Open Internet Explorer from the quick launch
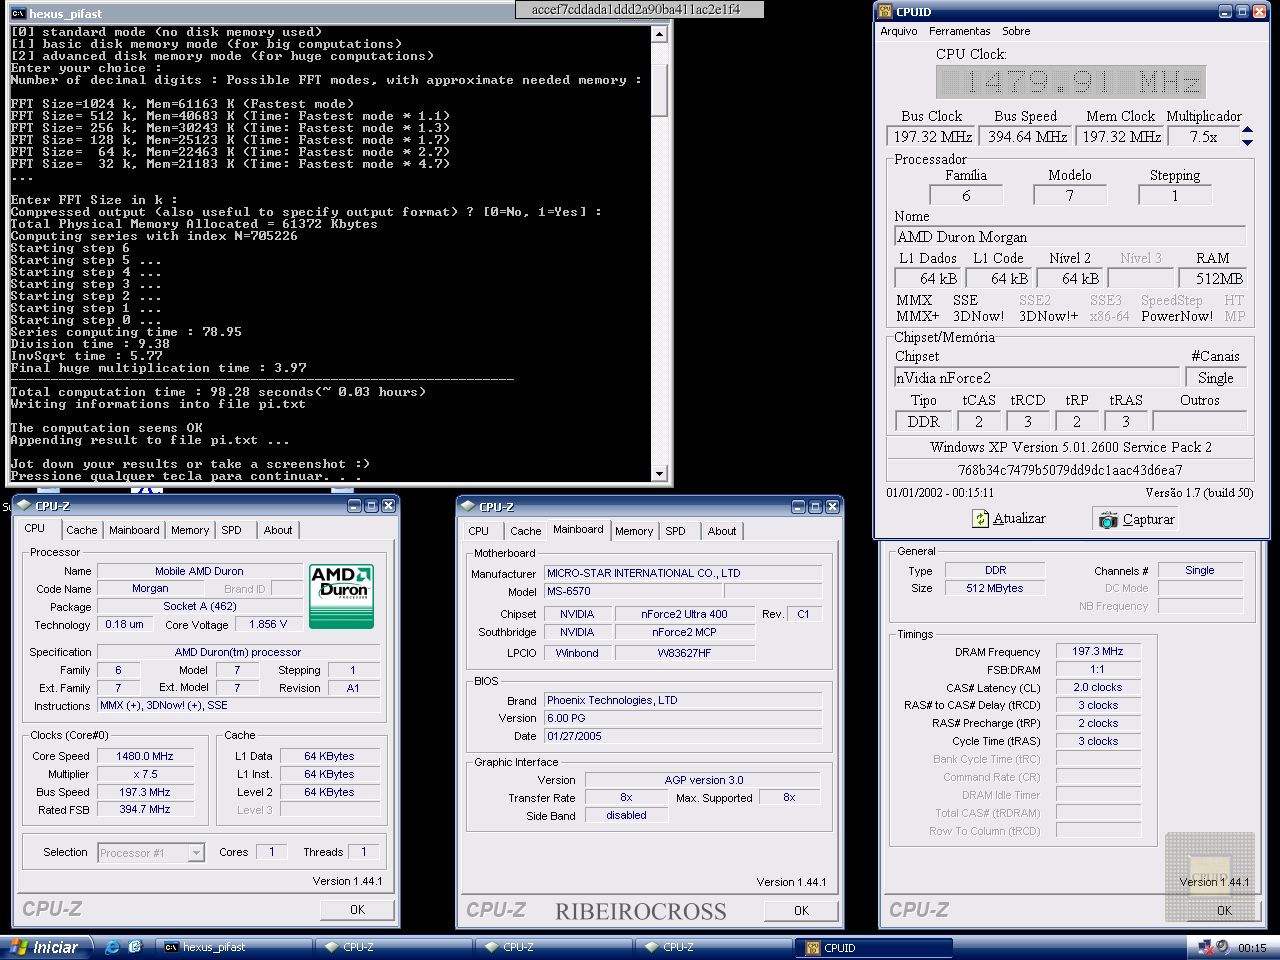The image size is (1280, 960). (x=112, y=947)
